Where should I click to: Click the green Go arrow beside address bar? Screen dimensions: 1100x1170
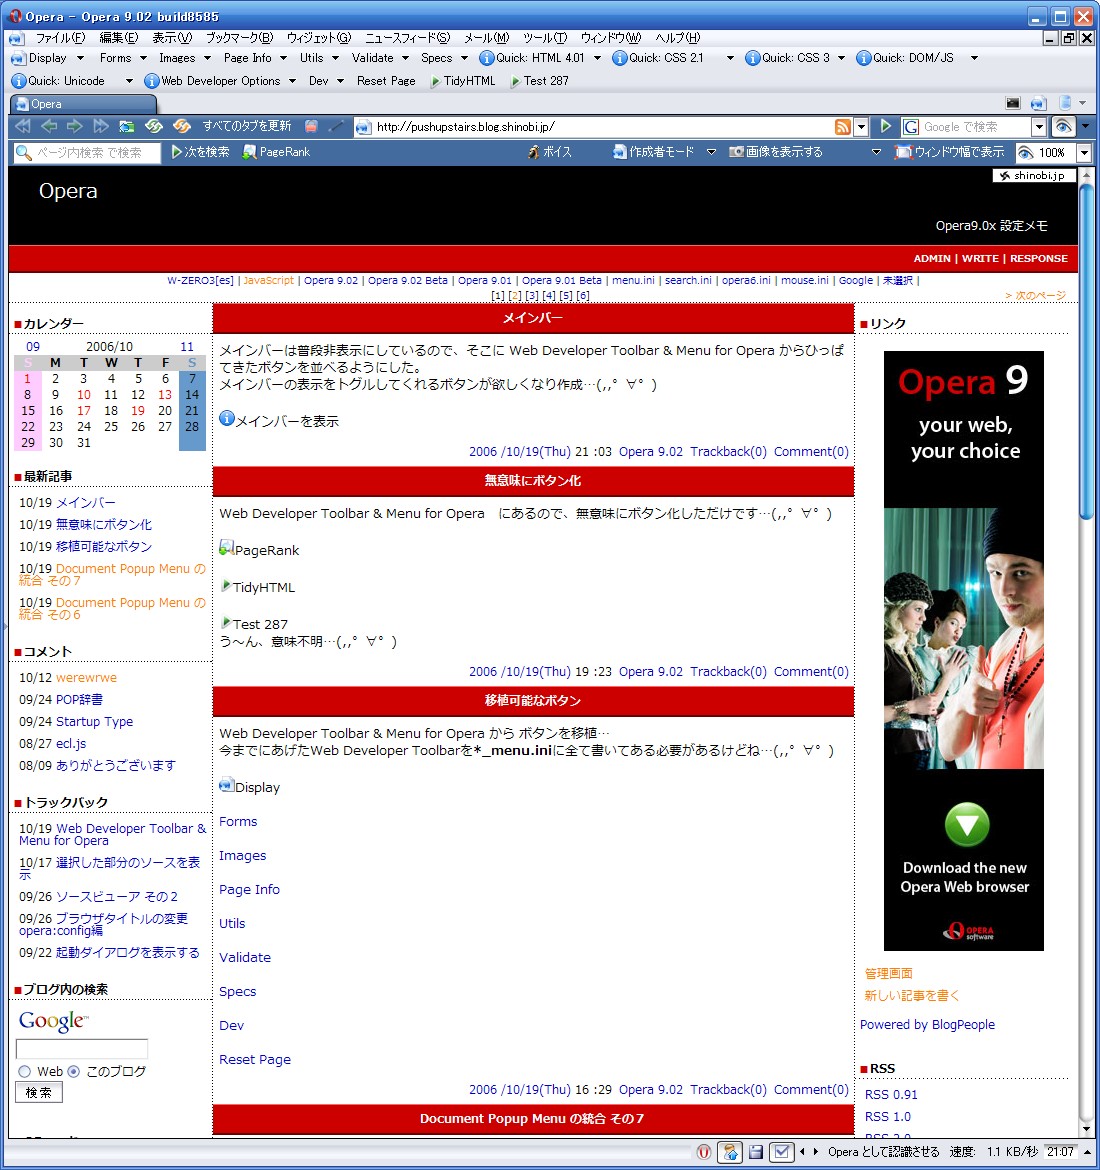[x=885, y=126]
